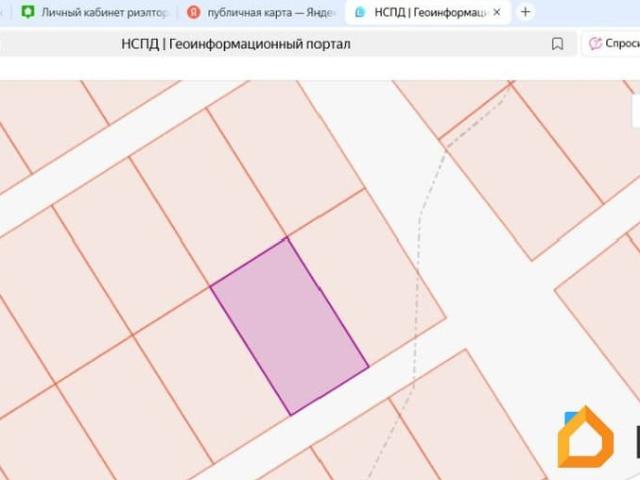Click the orange house logo watermark
The image size is (640, 480).
585,438
